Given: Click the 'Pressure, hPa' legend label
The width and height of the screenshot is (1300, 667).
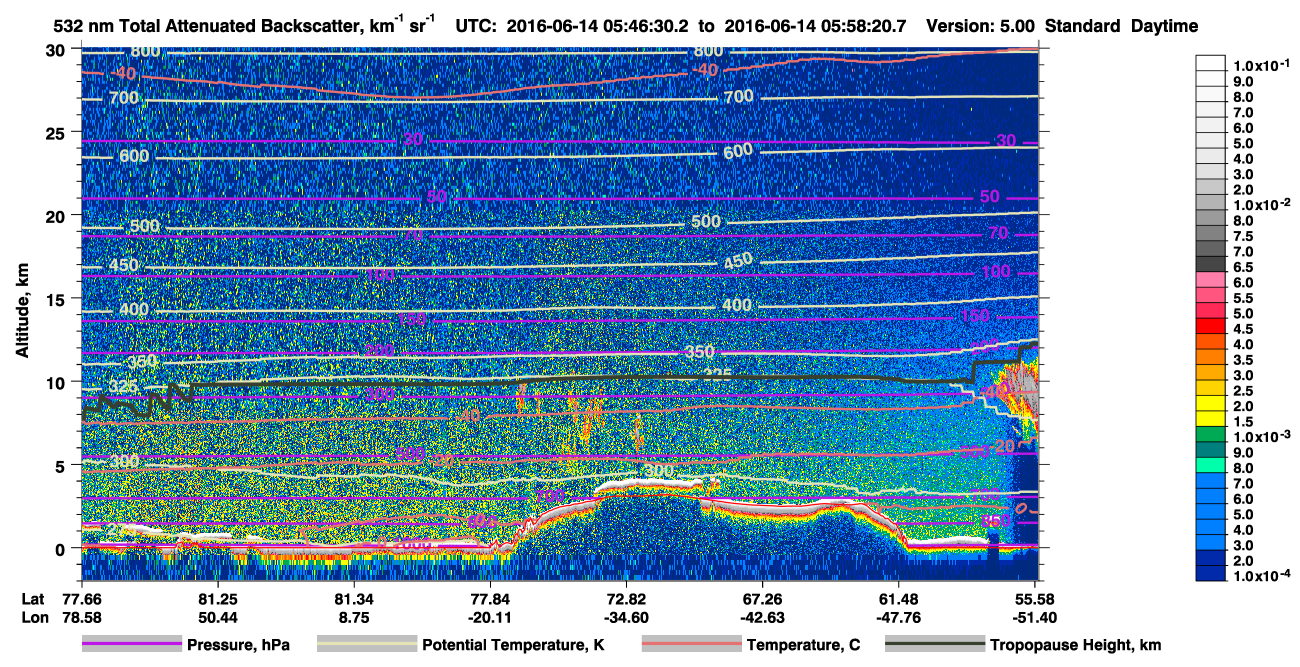Looking at the screenshot, I should coord(239,645).
